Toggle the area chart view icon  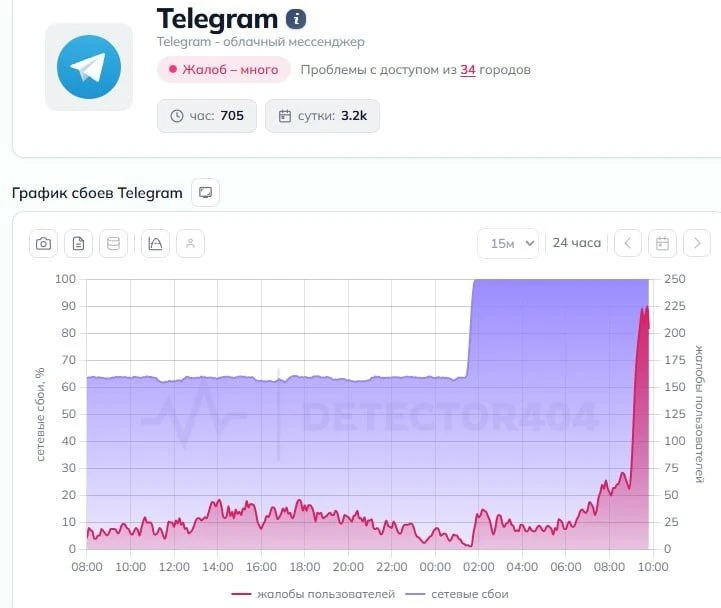click(x=155, y=243)
